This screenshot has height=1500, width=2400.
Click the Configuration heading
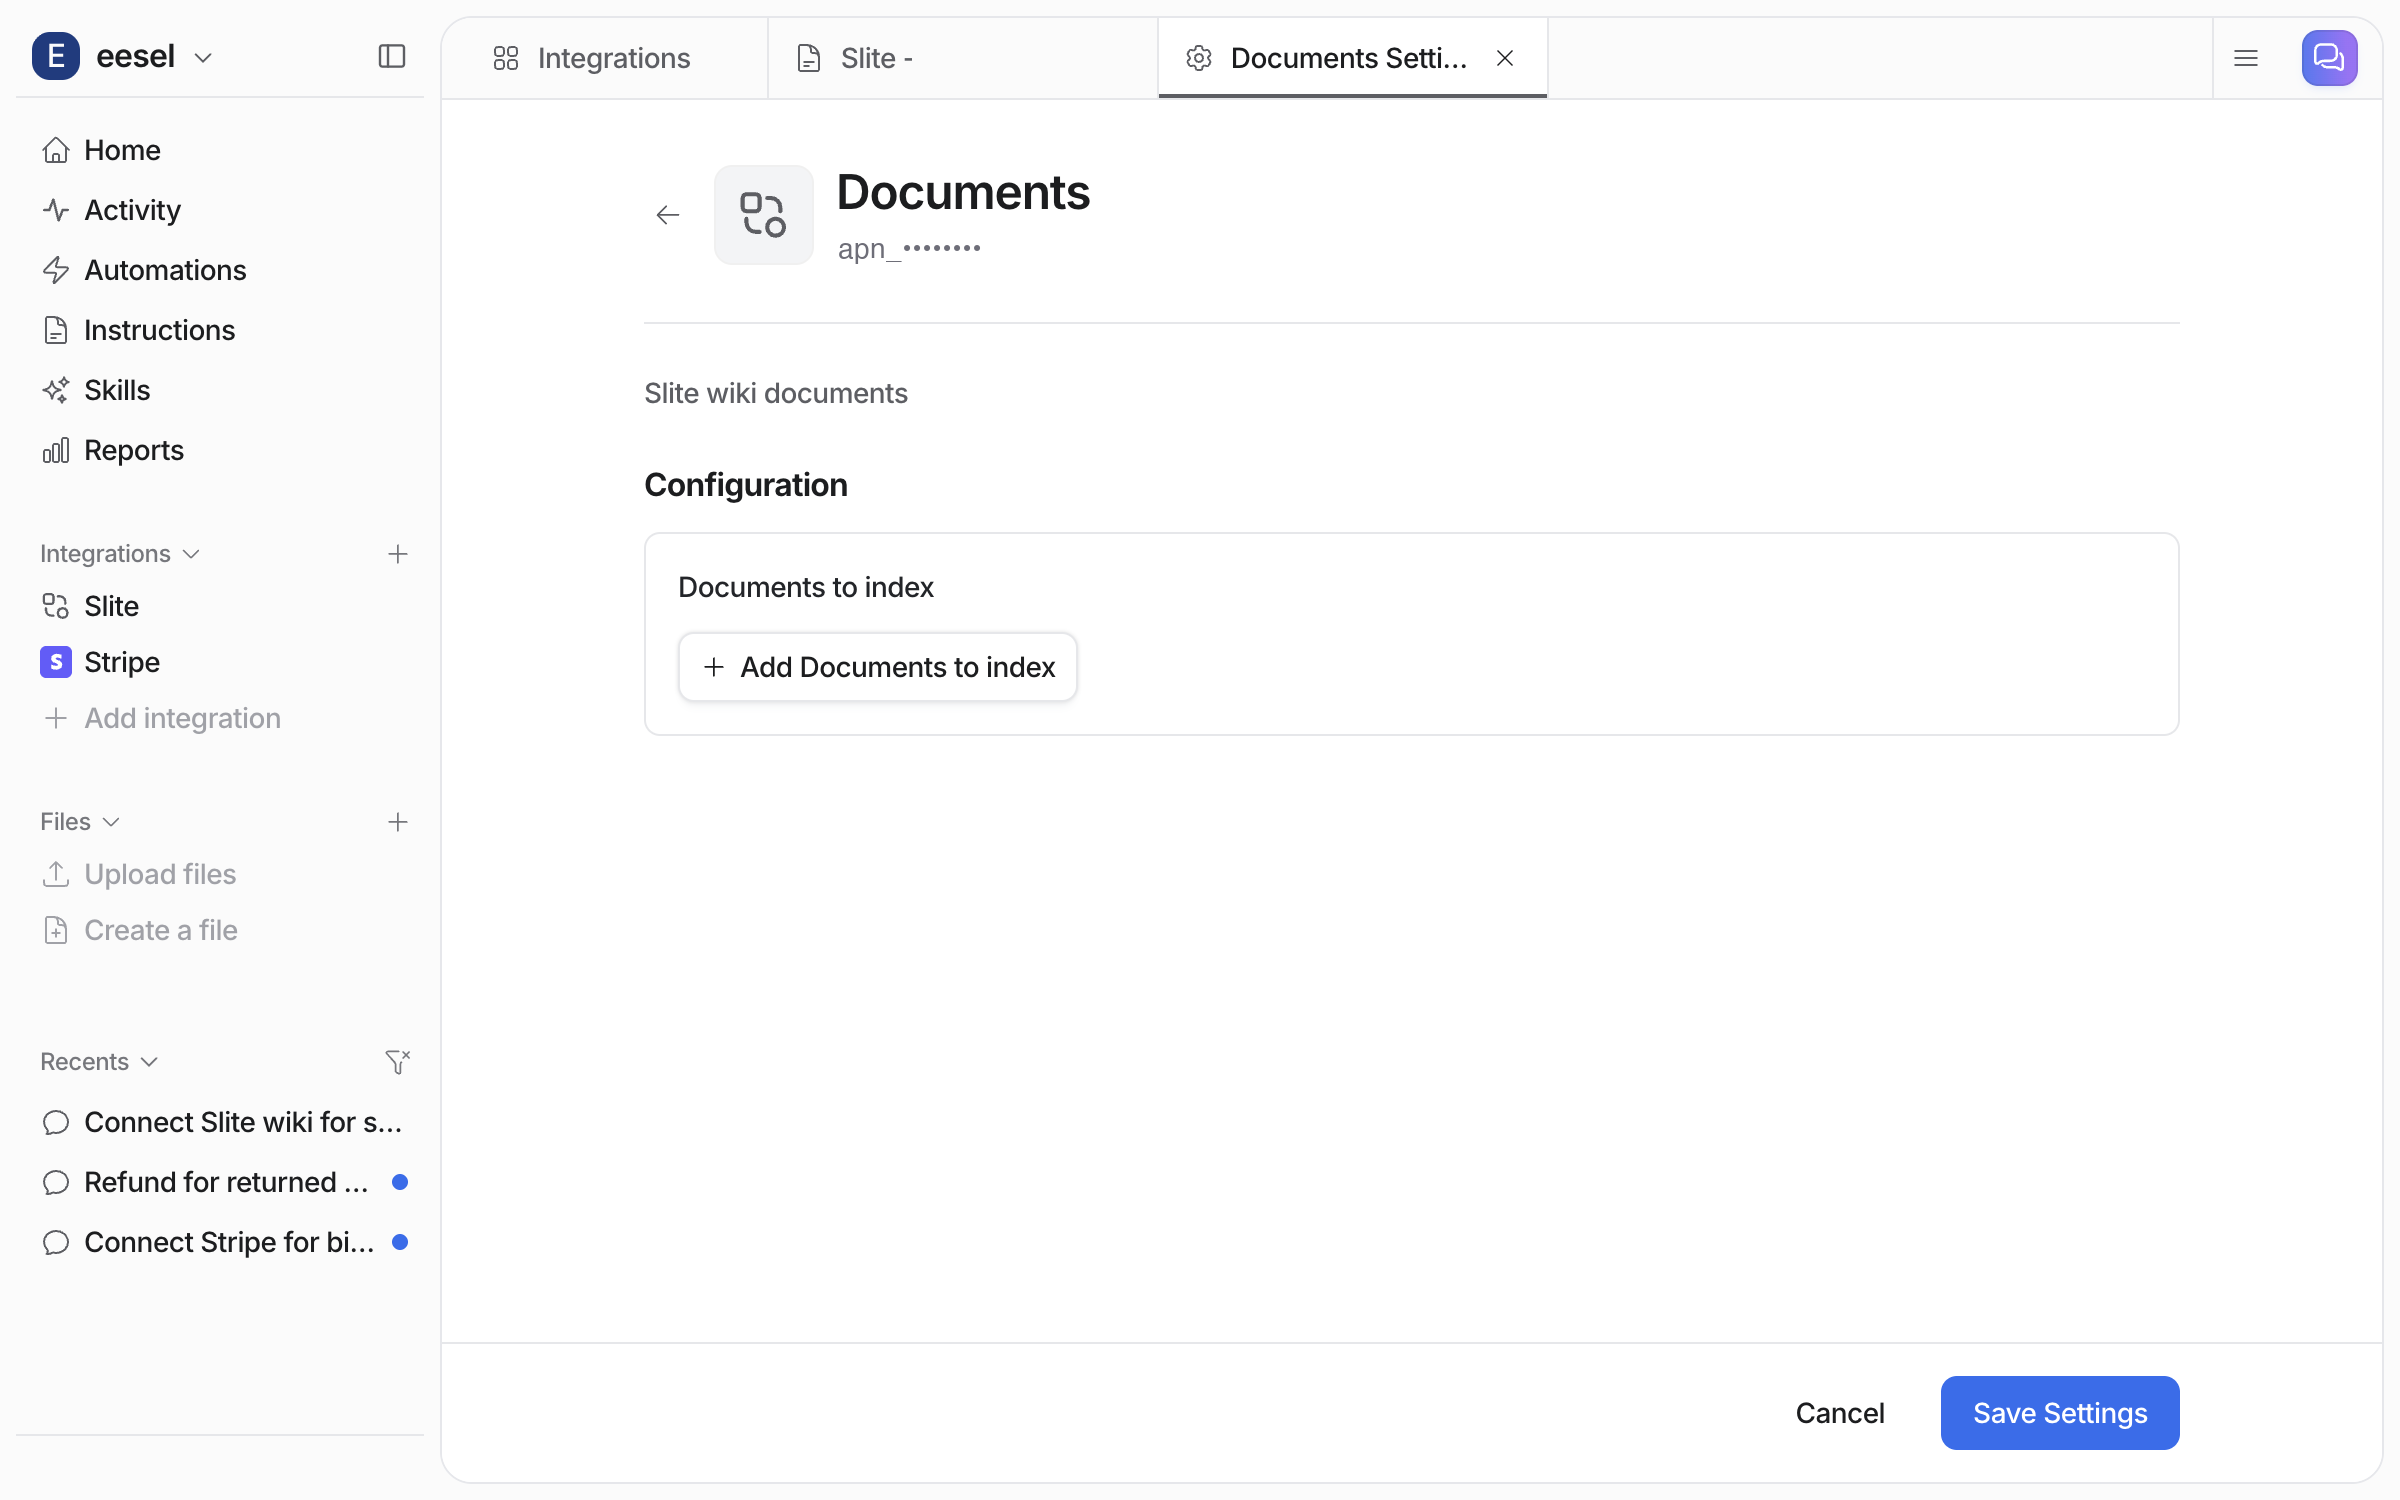pos(746,485)
